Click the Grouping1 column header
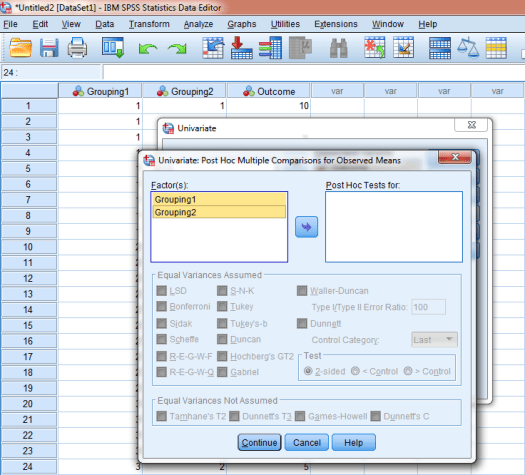This screenshot has height=475, width=525. click(100, 91)
